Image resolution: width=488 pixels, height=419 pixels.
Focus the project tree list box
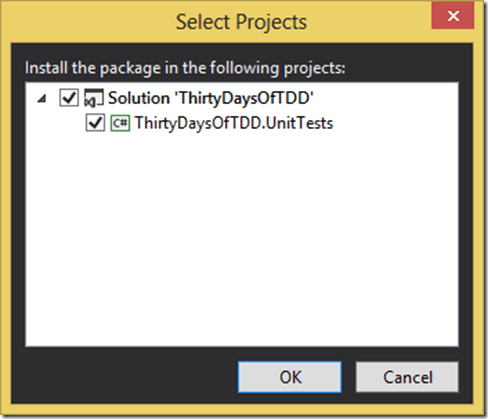(242, 214)
